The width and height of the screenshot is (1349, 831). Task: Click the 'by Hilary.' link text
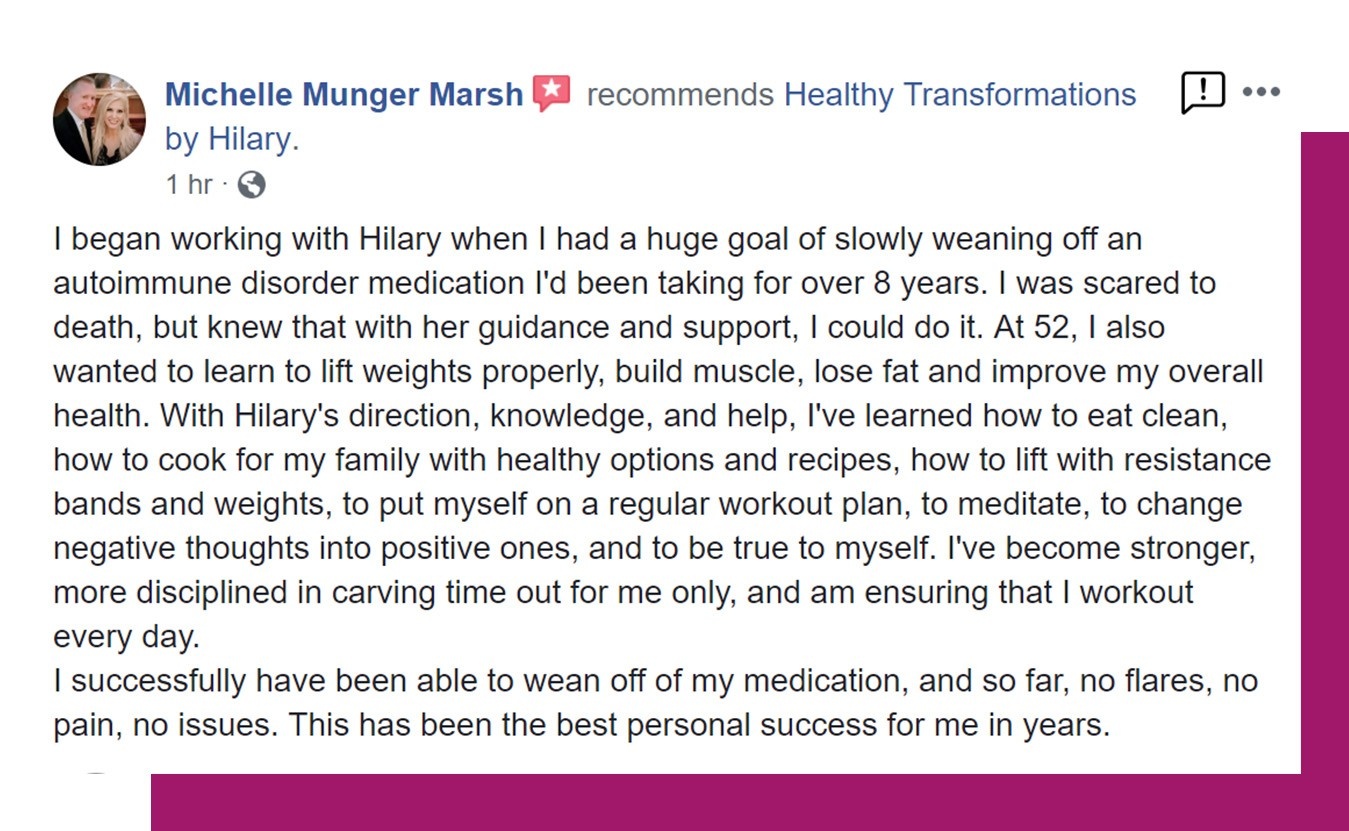tap(231, 139)
